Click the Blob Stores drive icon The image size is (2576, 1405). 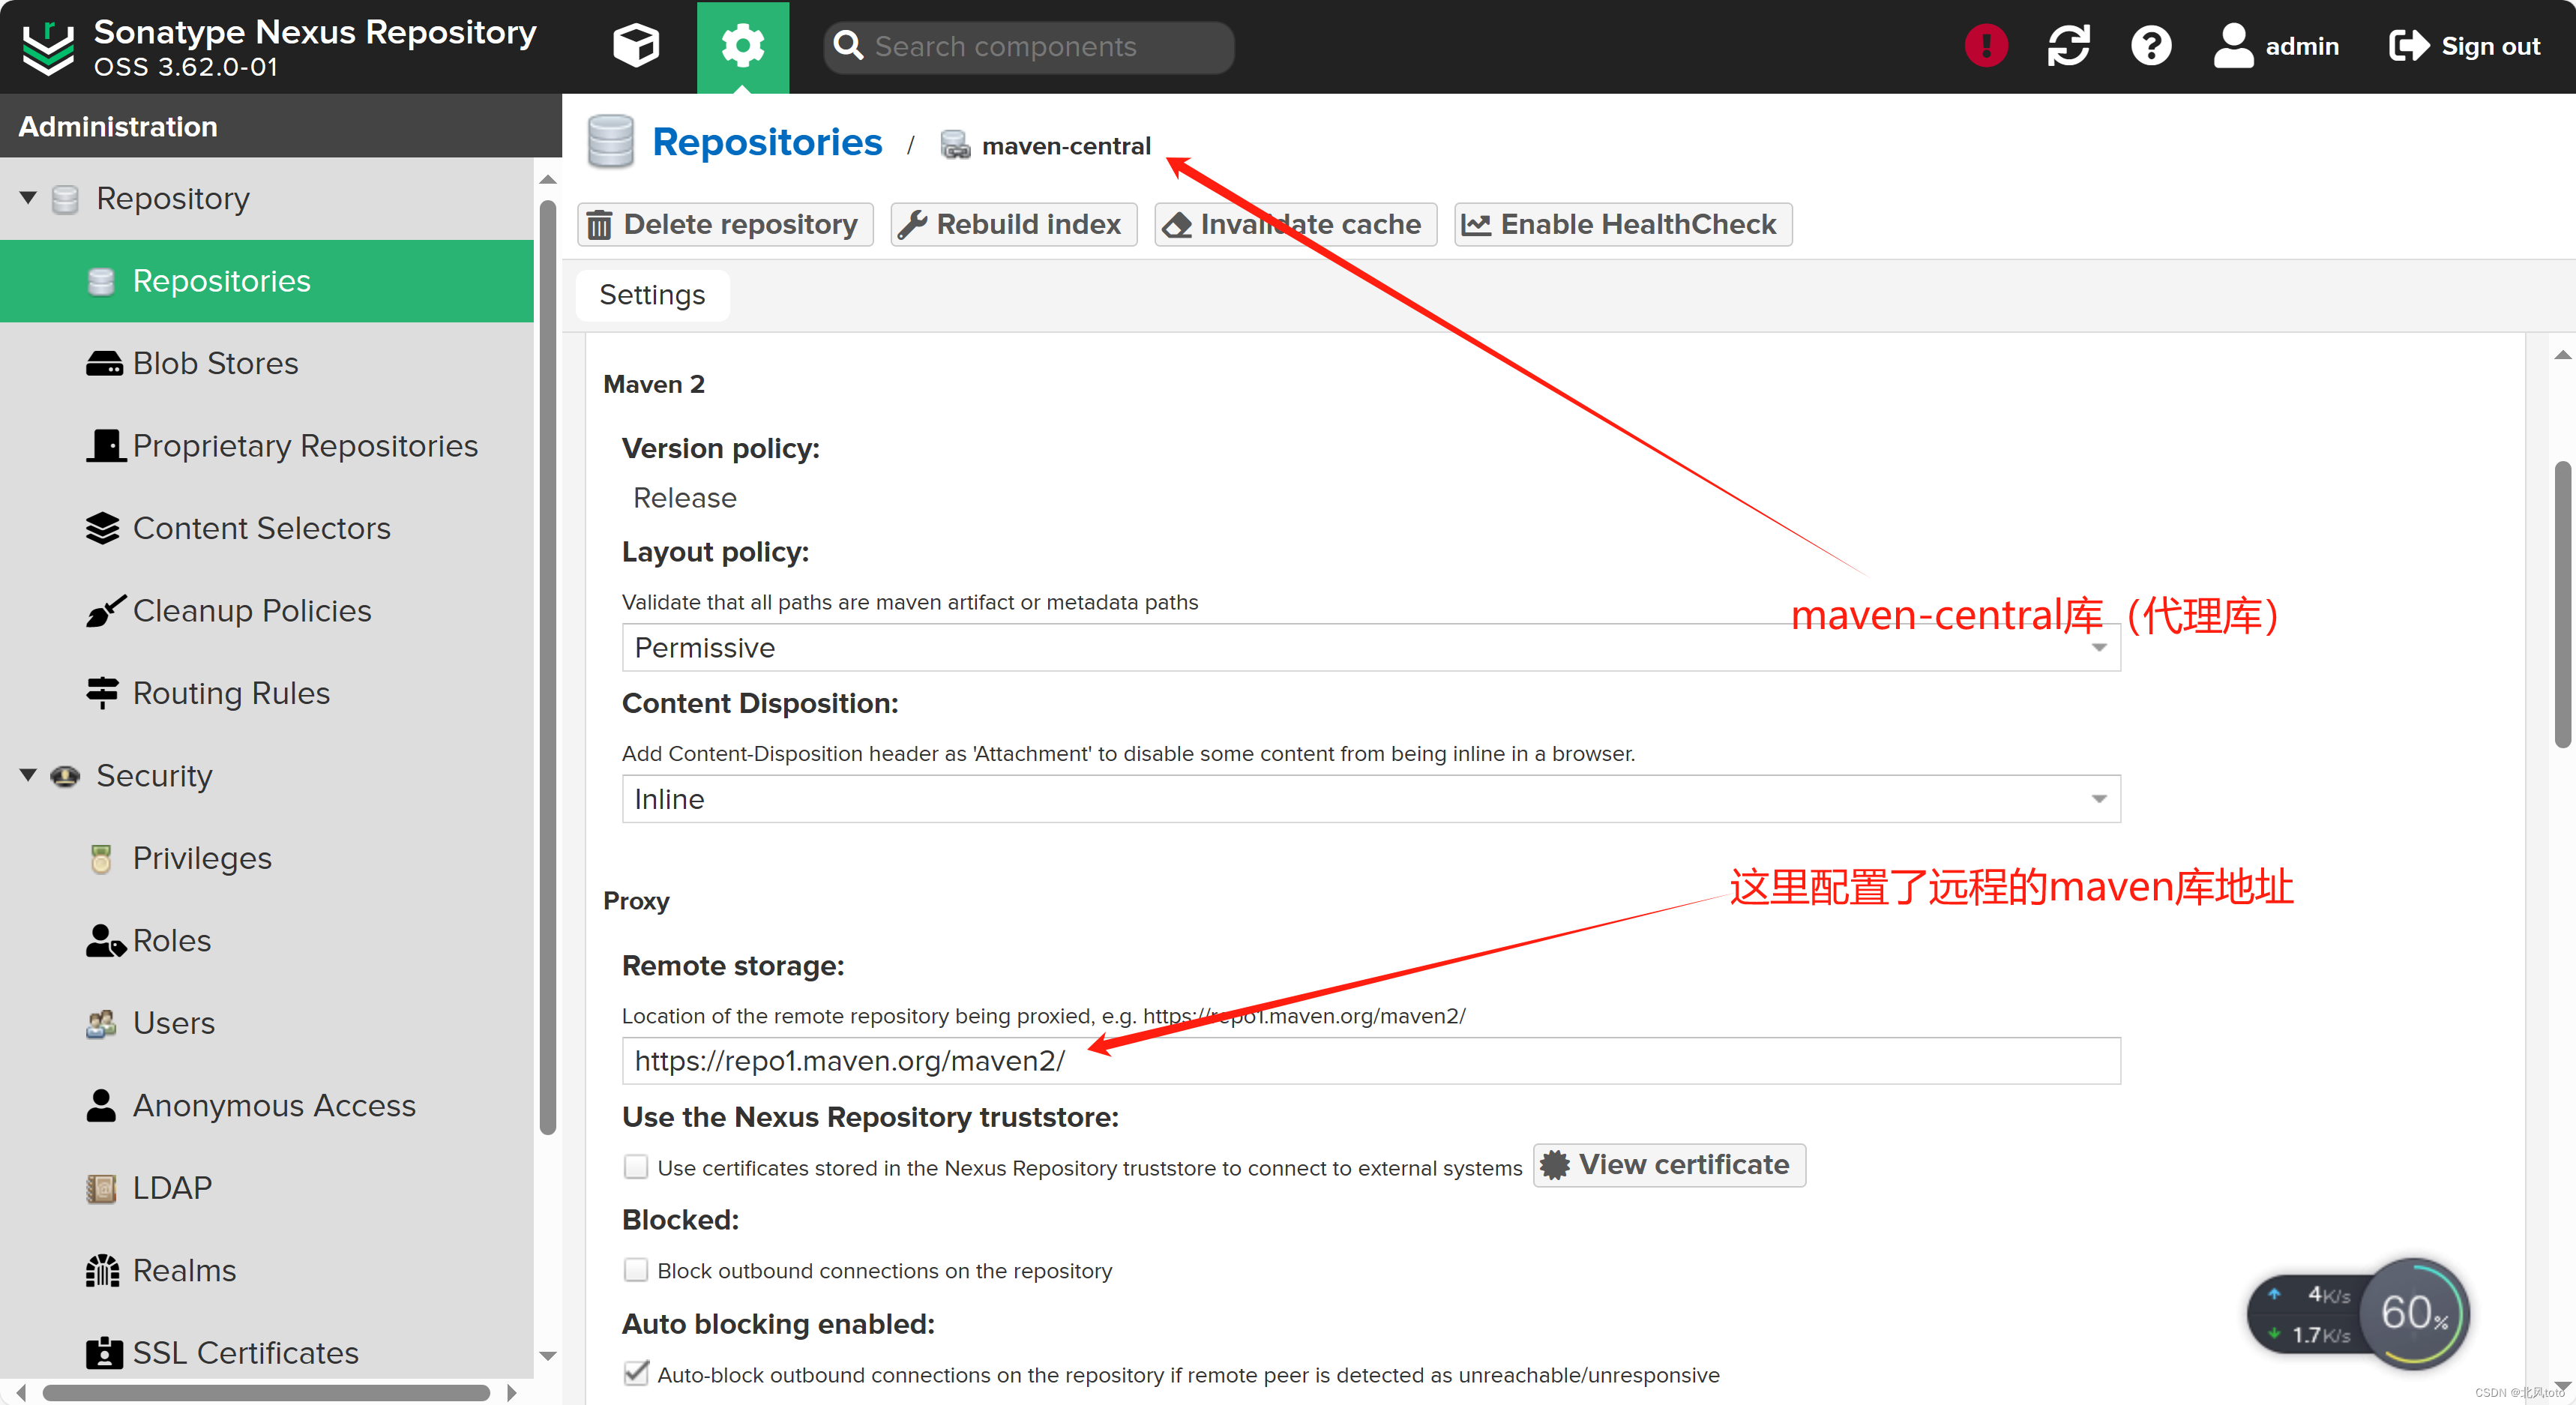(x=104, y=364)
